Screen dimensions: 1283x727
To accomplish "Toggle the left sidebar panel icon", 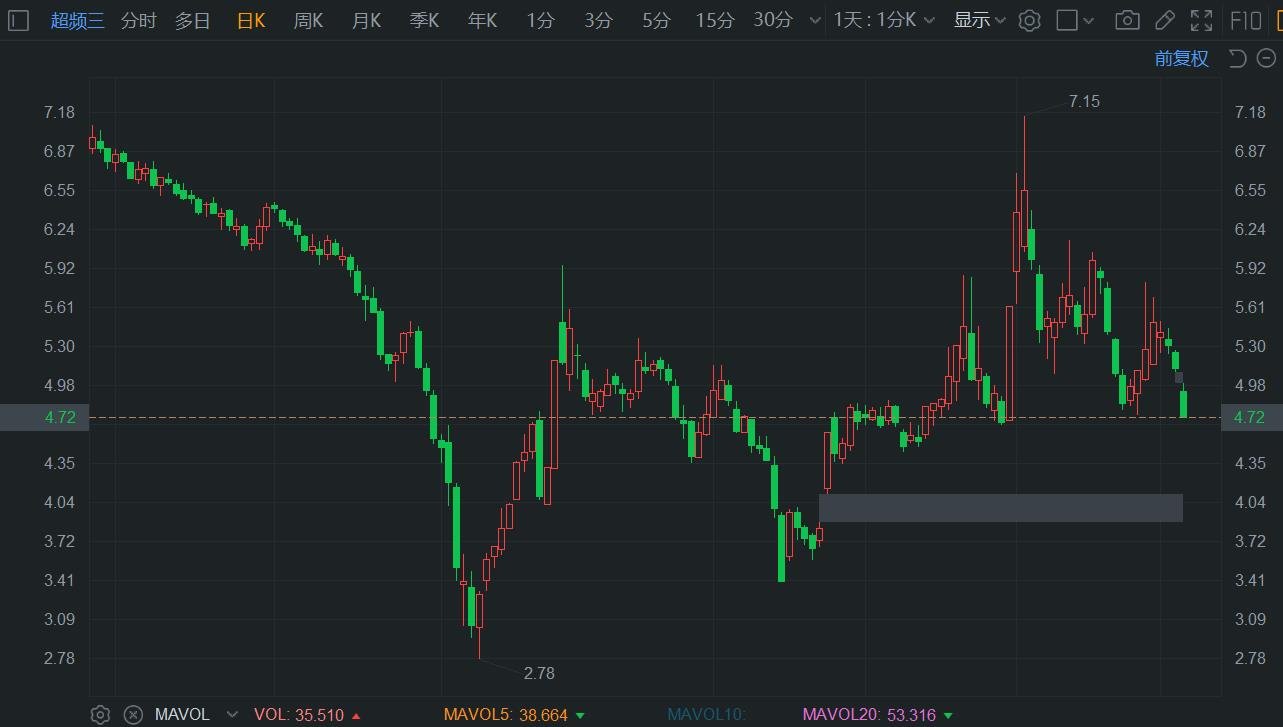I will 17,20.
